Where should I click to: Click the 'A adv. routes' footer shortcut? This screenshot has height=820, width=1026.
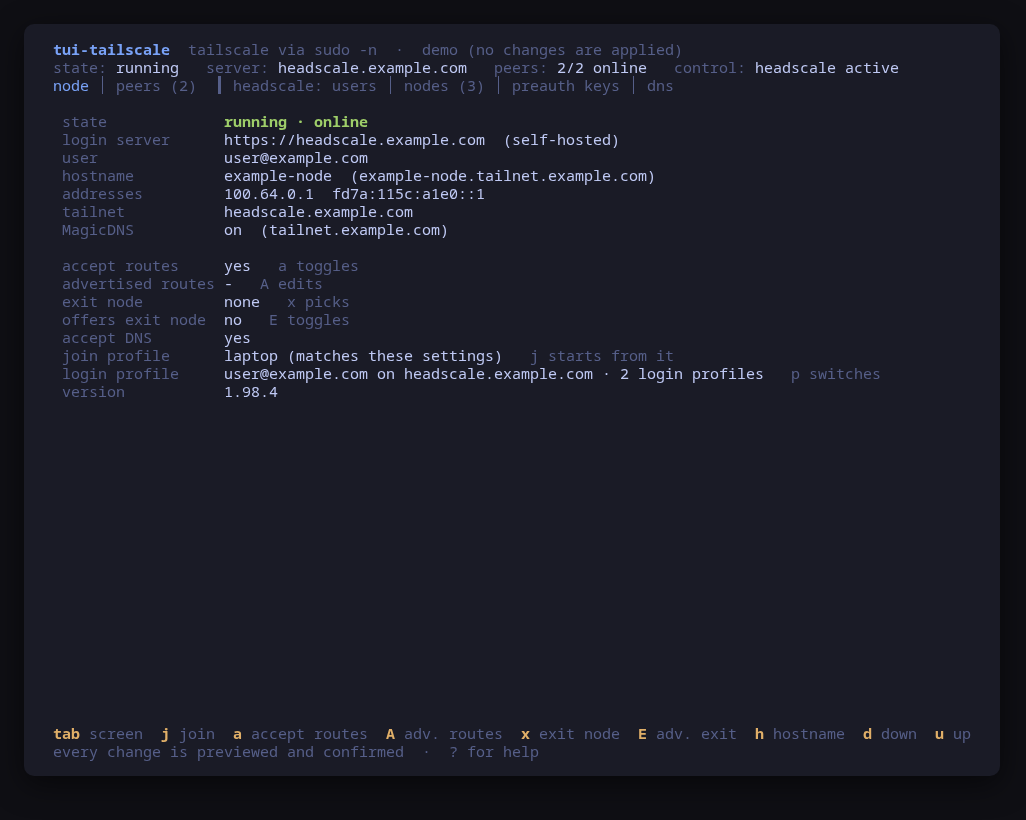click(444, 734)
